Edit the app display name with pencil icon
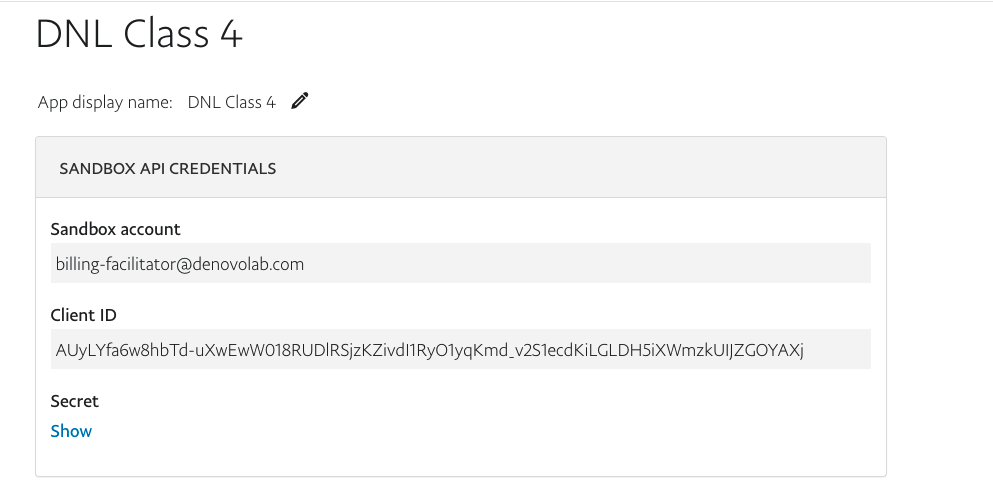This screenshot has height=481, width=993. click(300, 101)
